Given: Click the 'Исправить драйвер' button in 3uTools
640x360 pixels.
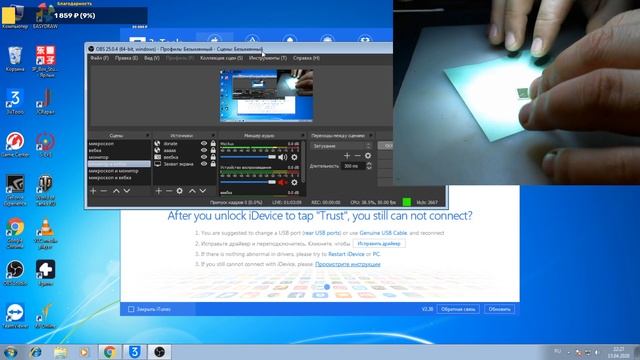Looking at the screenshot, I should 379,244.
